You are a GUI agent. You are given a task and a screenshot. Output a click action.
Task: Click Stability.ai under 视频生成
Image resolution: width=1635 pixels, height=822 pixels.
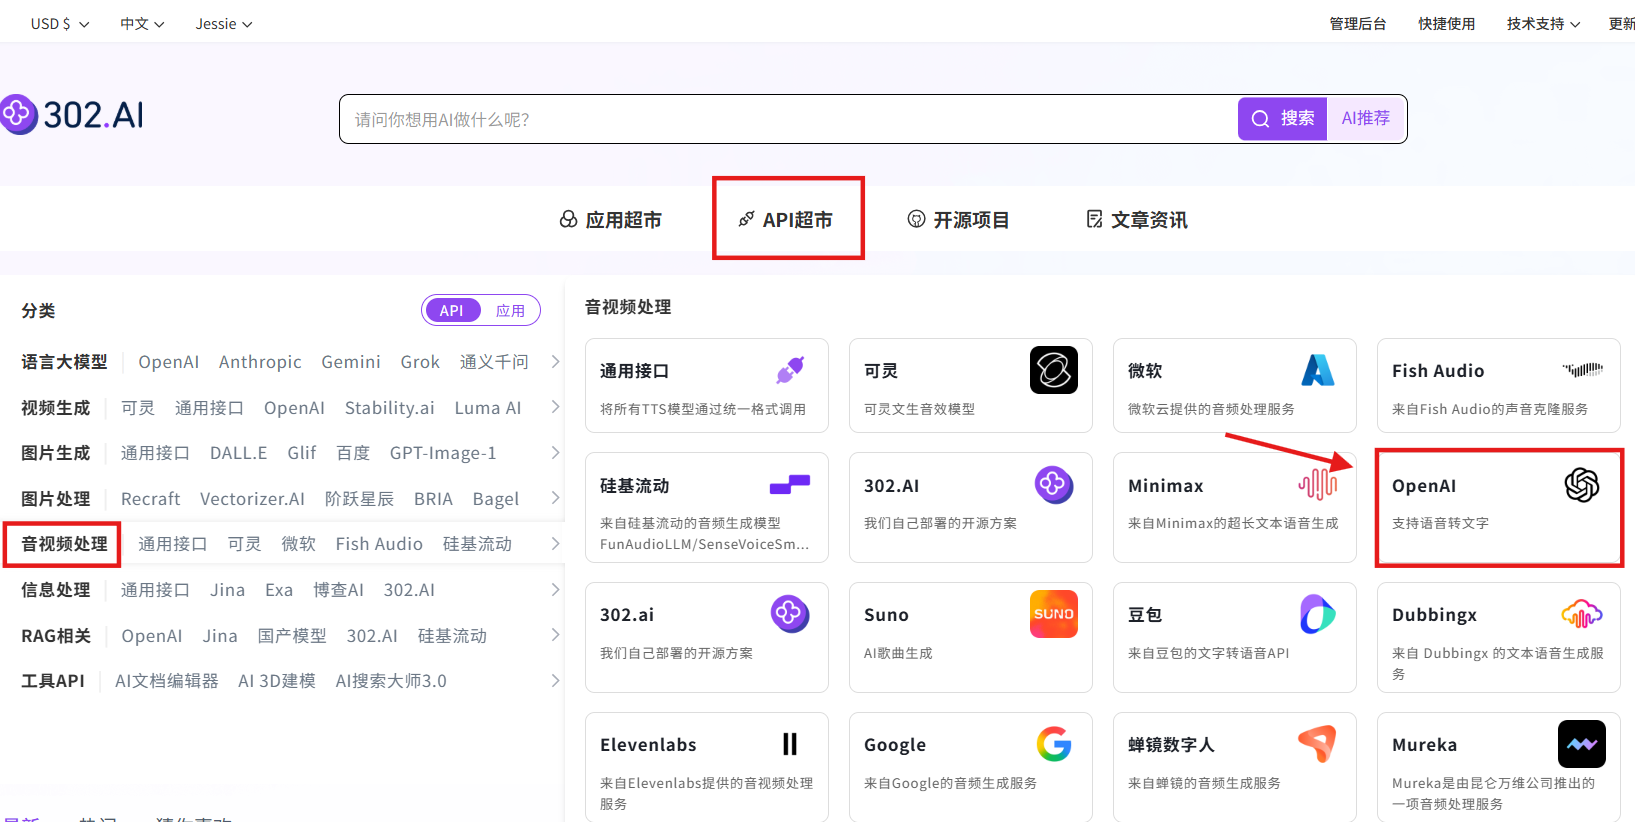click(x=390, y=408)
